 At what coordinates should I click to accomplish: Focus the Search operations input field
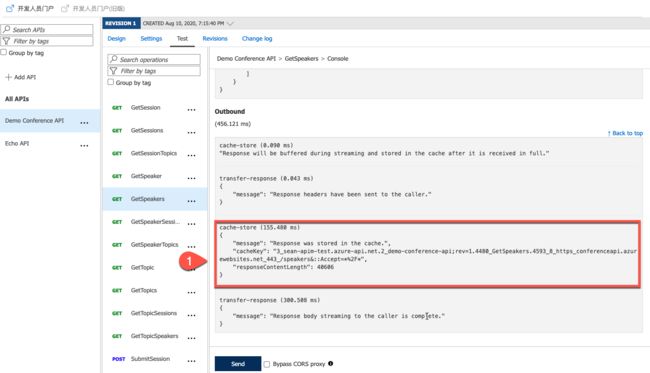[154, 59]
